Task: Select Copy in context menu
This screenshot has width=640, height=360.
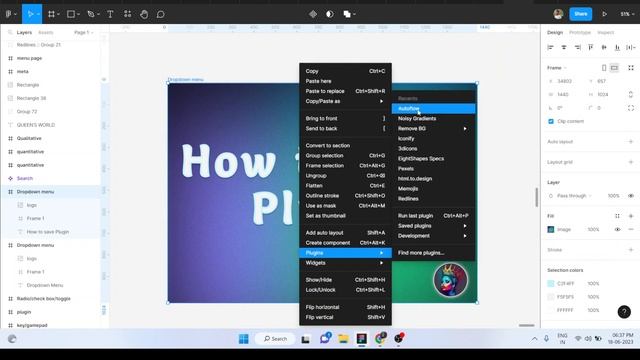Action: point(345,71)
